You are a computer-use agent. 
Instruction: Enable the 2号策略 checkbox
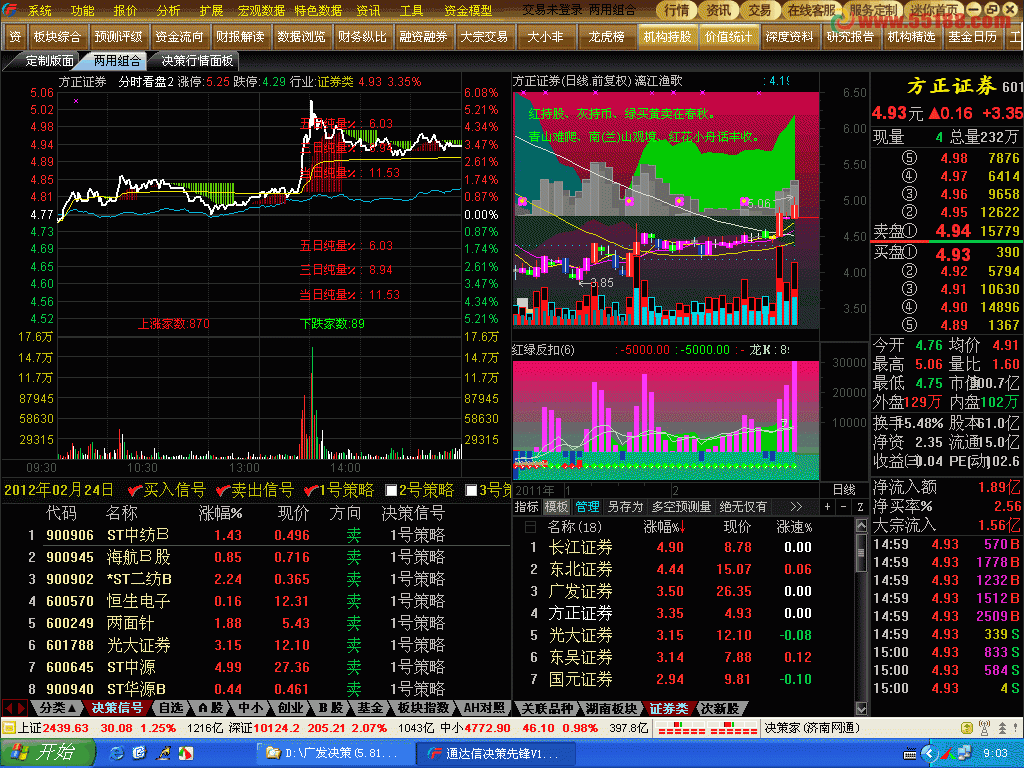point(391,490)
